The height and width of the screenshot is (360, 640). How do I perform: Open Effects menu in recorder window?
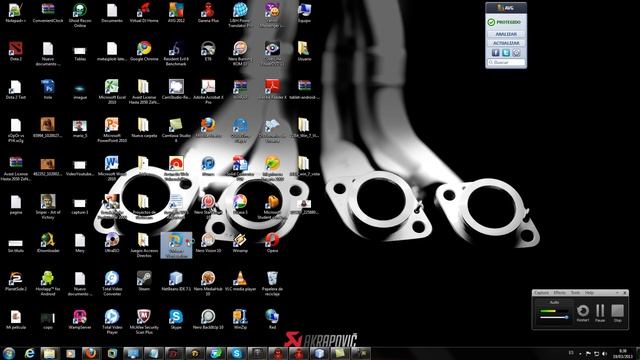560,293
